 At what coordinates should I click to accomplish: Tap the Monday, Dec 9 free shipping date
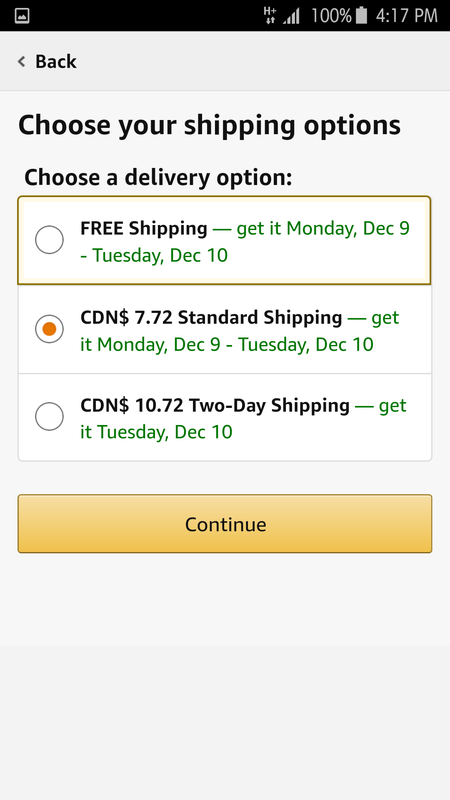[348, 228]
